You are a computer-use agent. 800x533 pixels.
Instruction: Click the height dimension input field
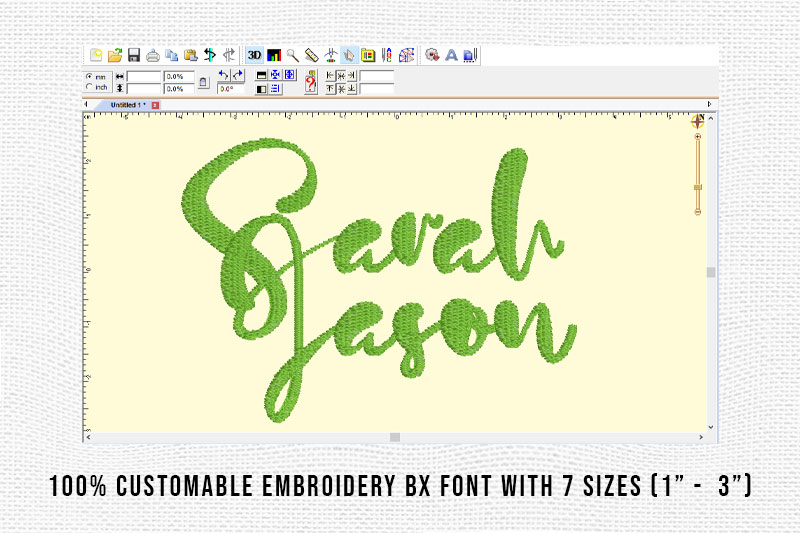[144, 89]
